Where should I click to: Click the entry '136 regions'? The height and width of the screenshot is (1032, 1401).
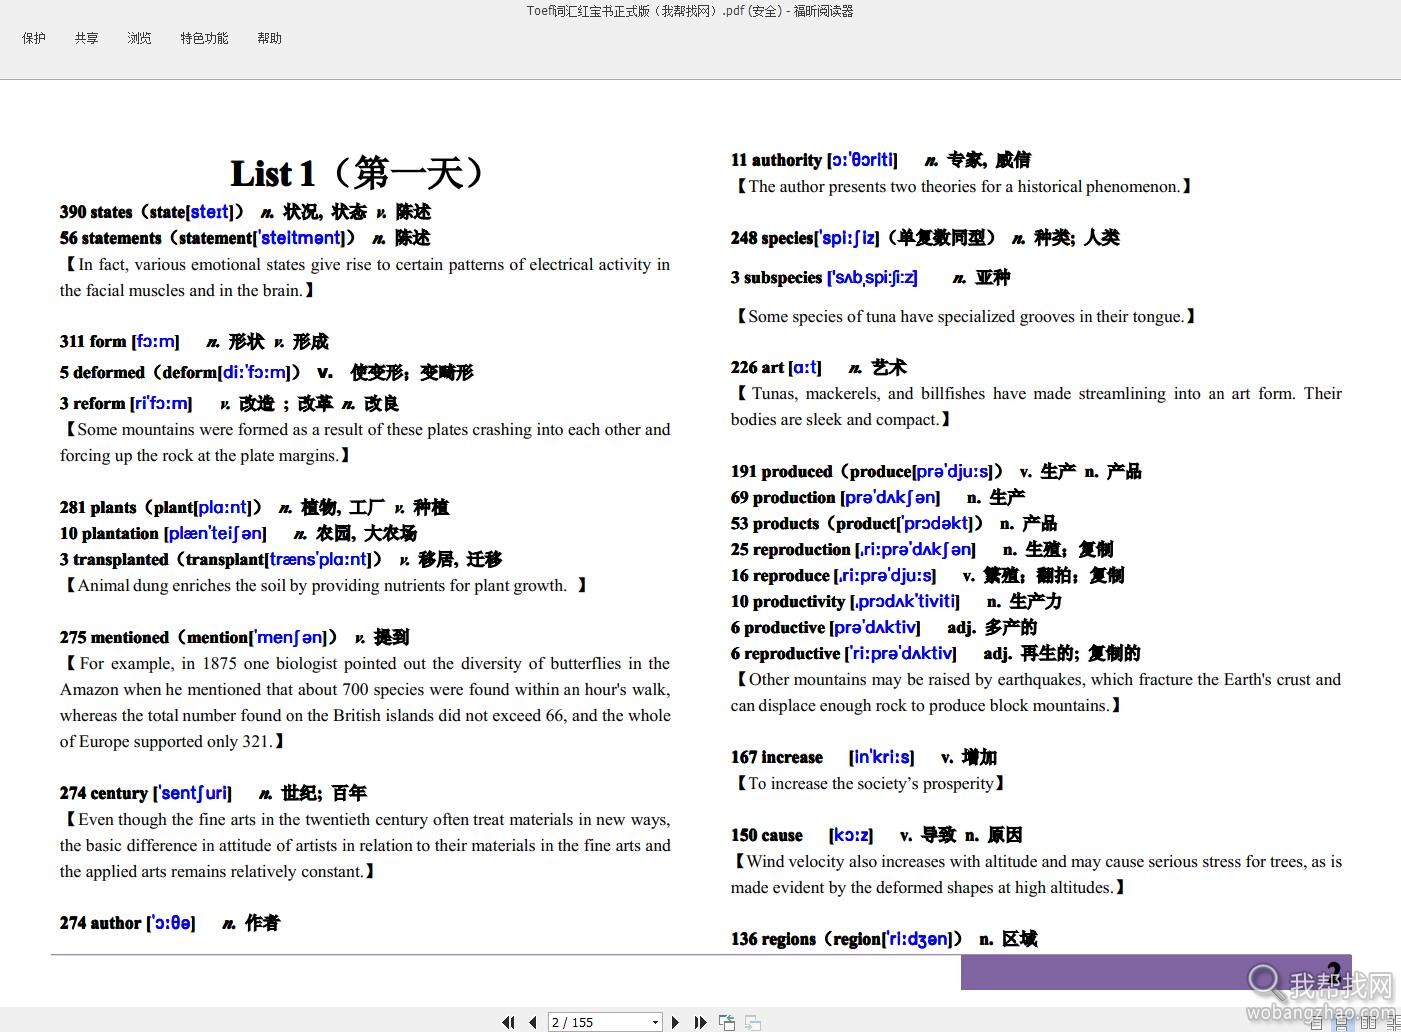[884, 939]
